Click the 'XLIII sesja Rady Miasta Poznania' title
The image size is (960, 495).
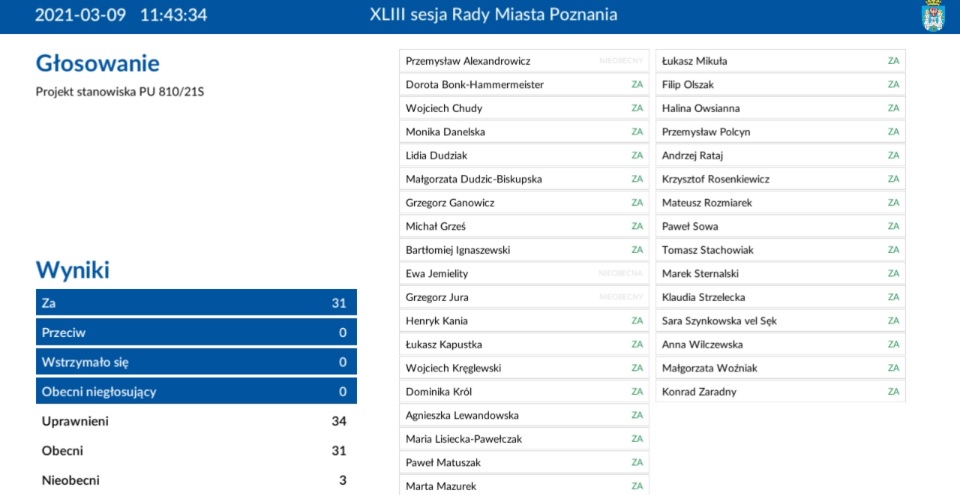pos(493,15)
